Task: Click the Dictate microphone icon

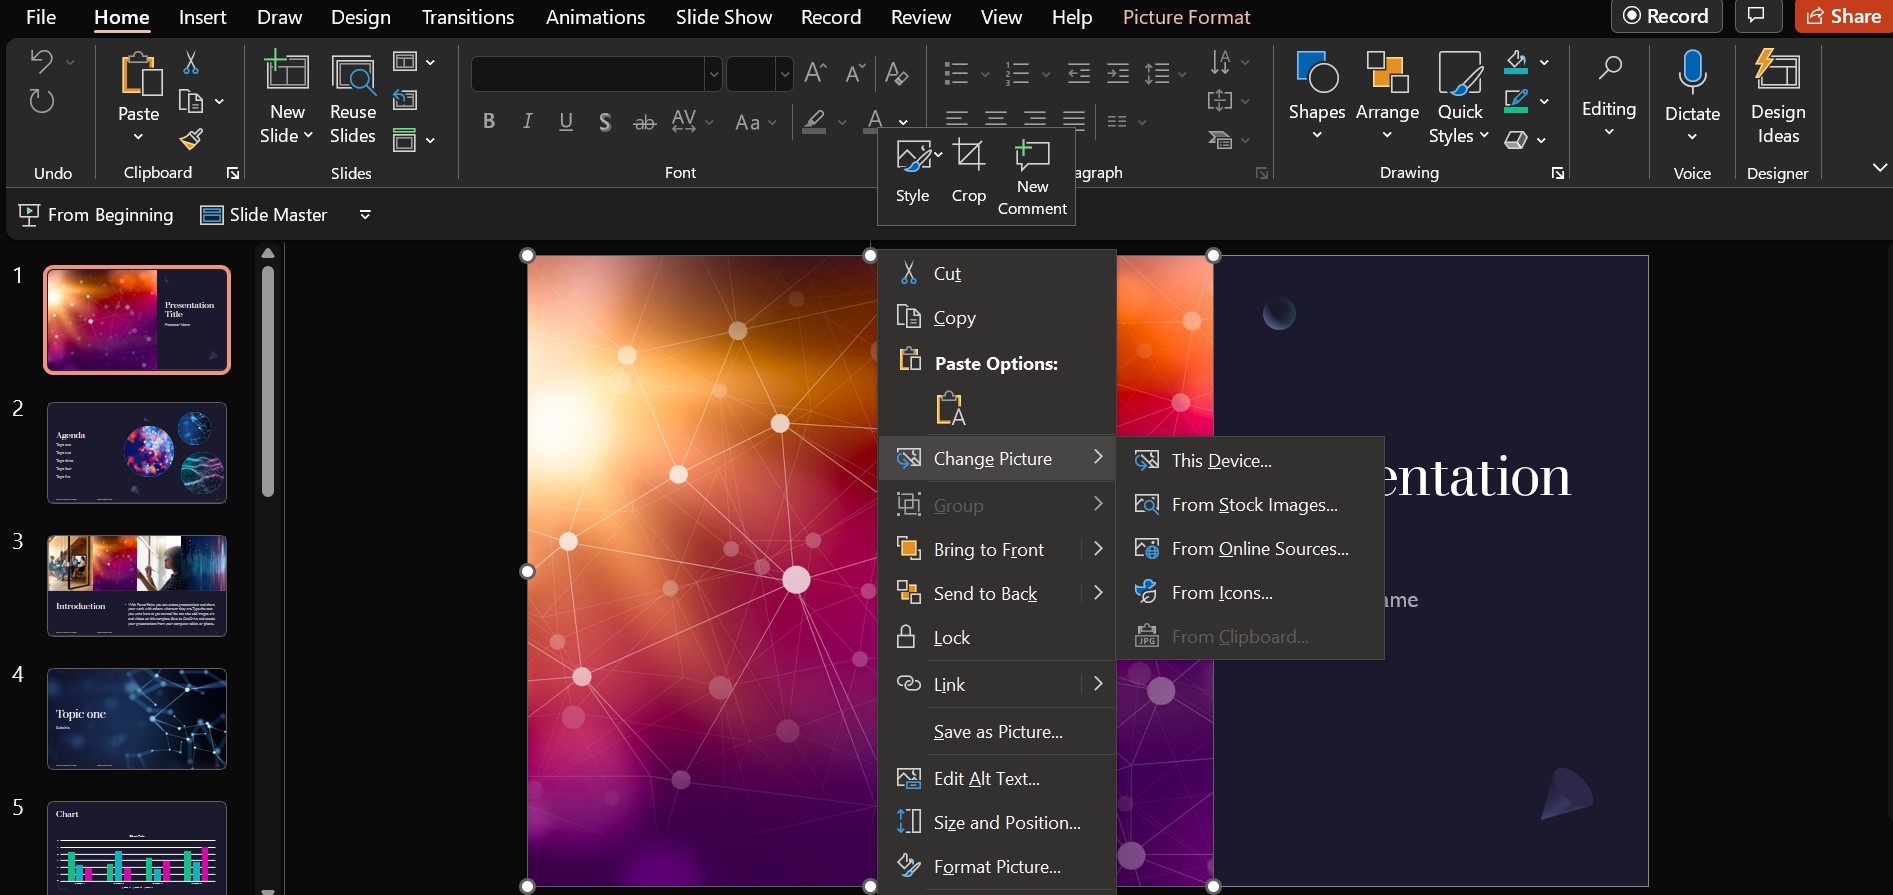Action: point(1692,72)
